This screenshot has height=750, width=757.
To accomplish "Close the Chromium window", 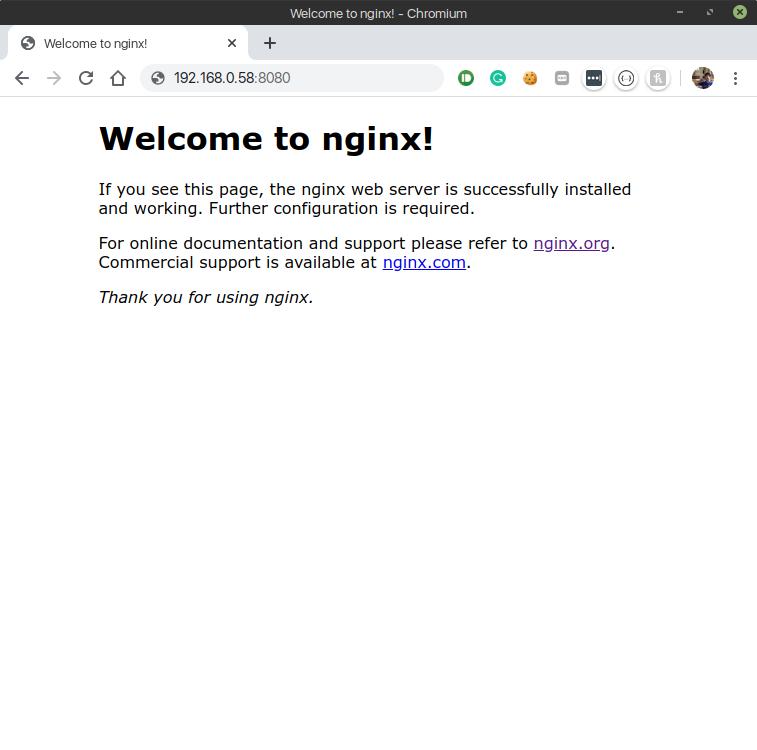I will [740, 12].
